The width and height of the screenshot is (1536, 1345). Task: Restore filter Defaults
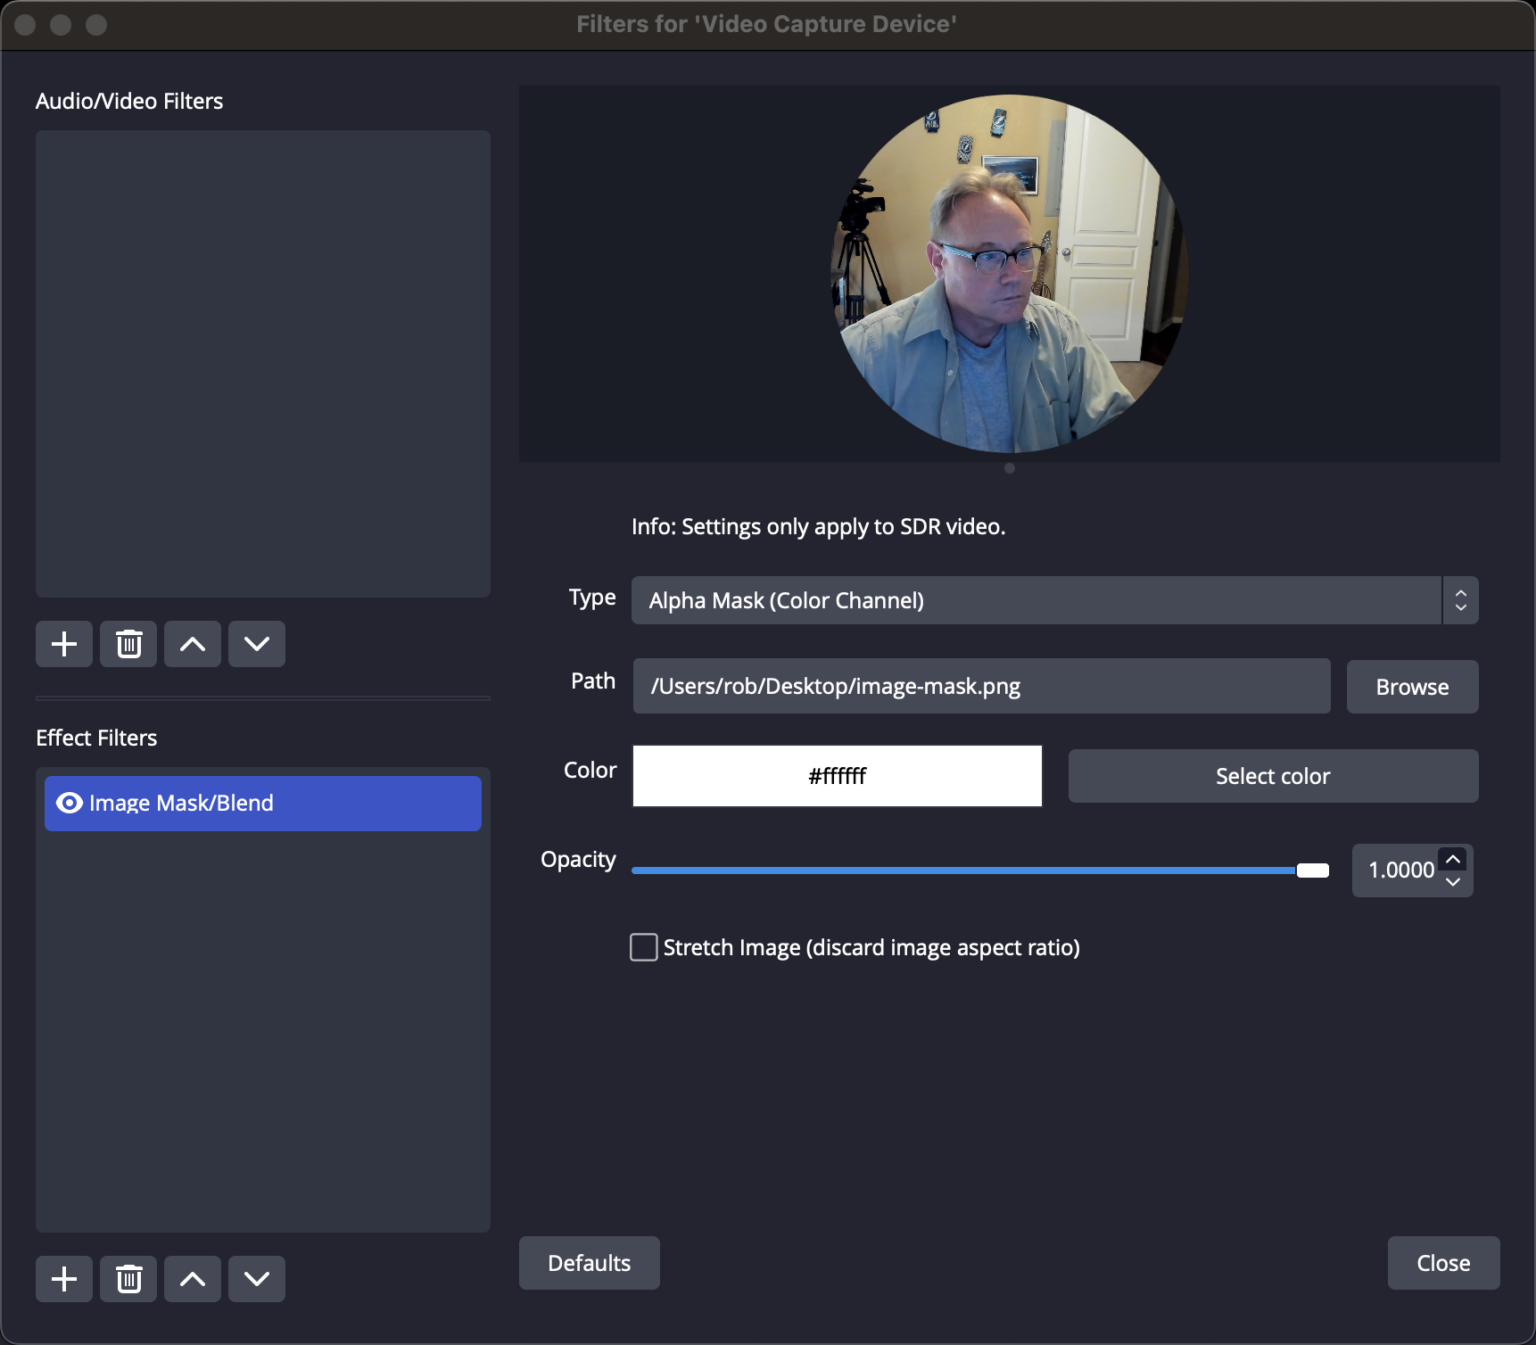588,1263
